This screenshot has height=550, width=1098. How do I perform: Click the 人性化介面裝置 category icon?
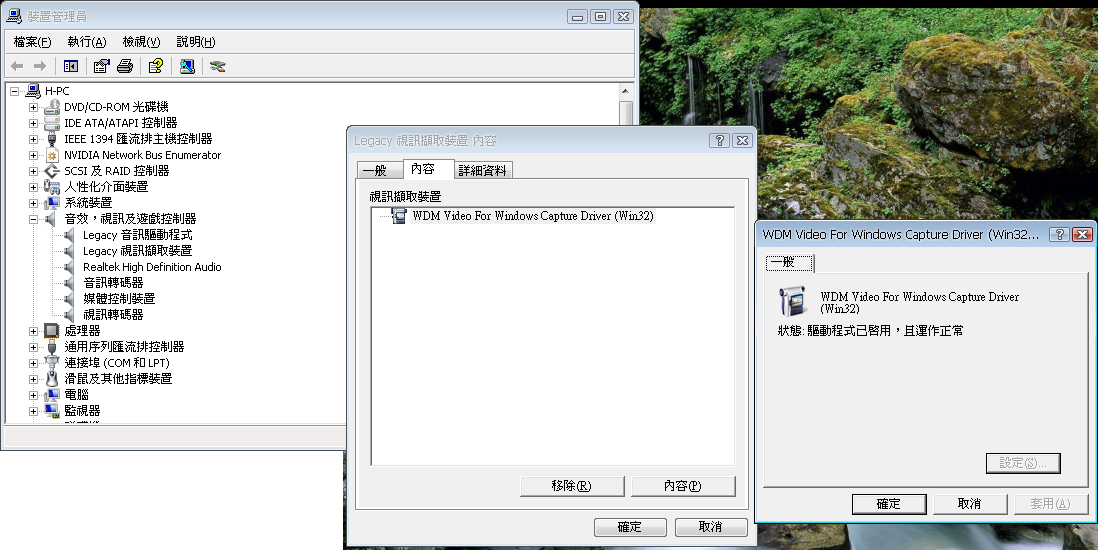pyautogui.click(x=52, y=187)
